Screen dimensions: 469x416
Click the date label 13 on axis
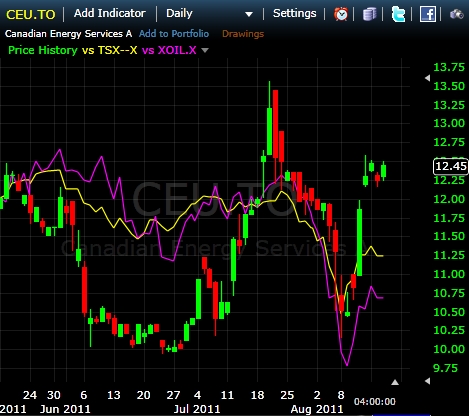tap(114, 395)
